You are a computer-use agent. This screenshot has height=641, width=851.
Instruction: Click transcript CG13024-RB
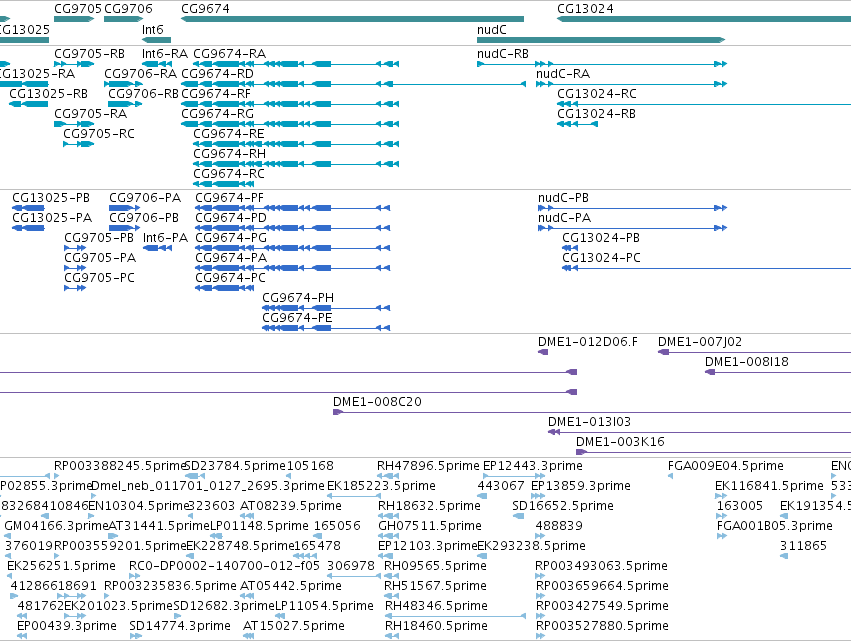[596, 114]
